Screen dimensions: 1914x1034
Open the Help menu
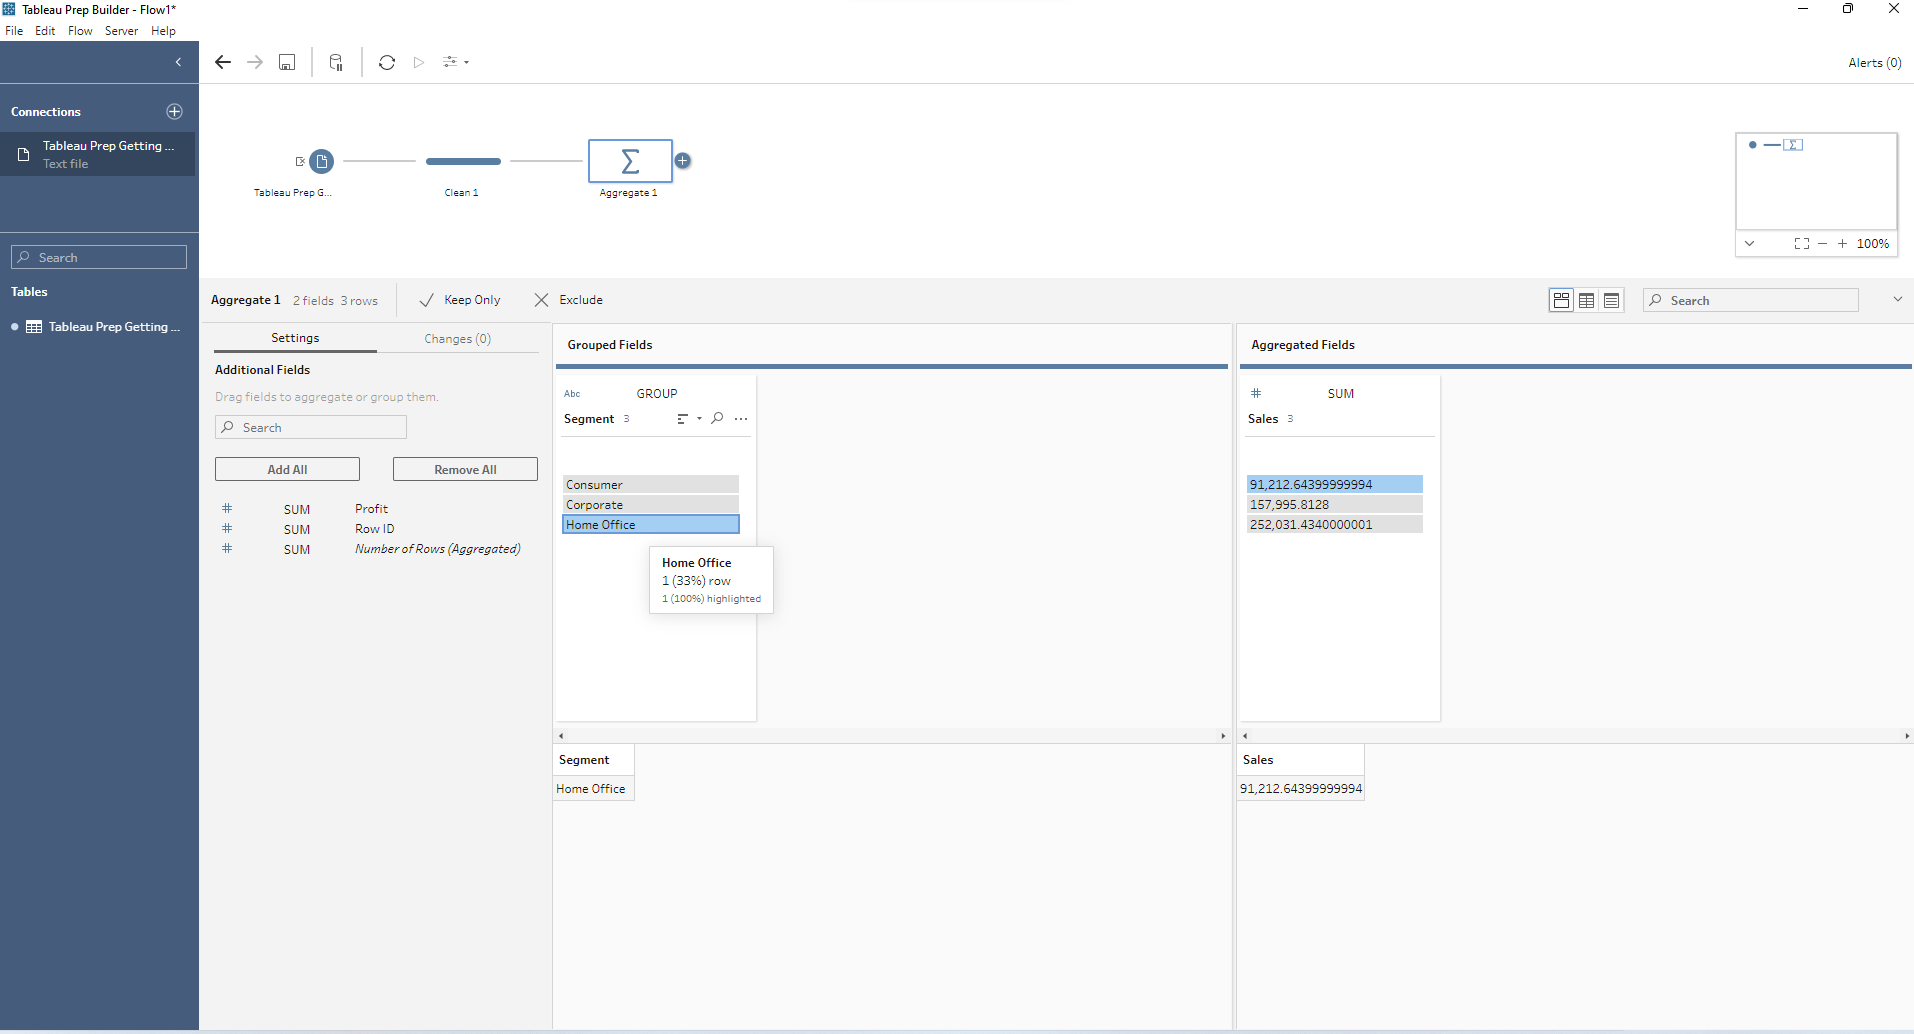163,31
